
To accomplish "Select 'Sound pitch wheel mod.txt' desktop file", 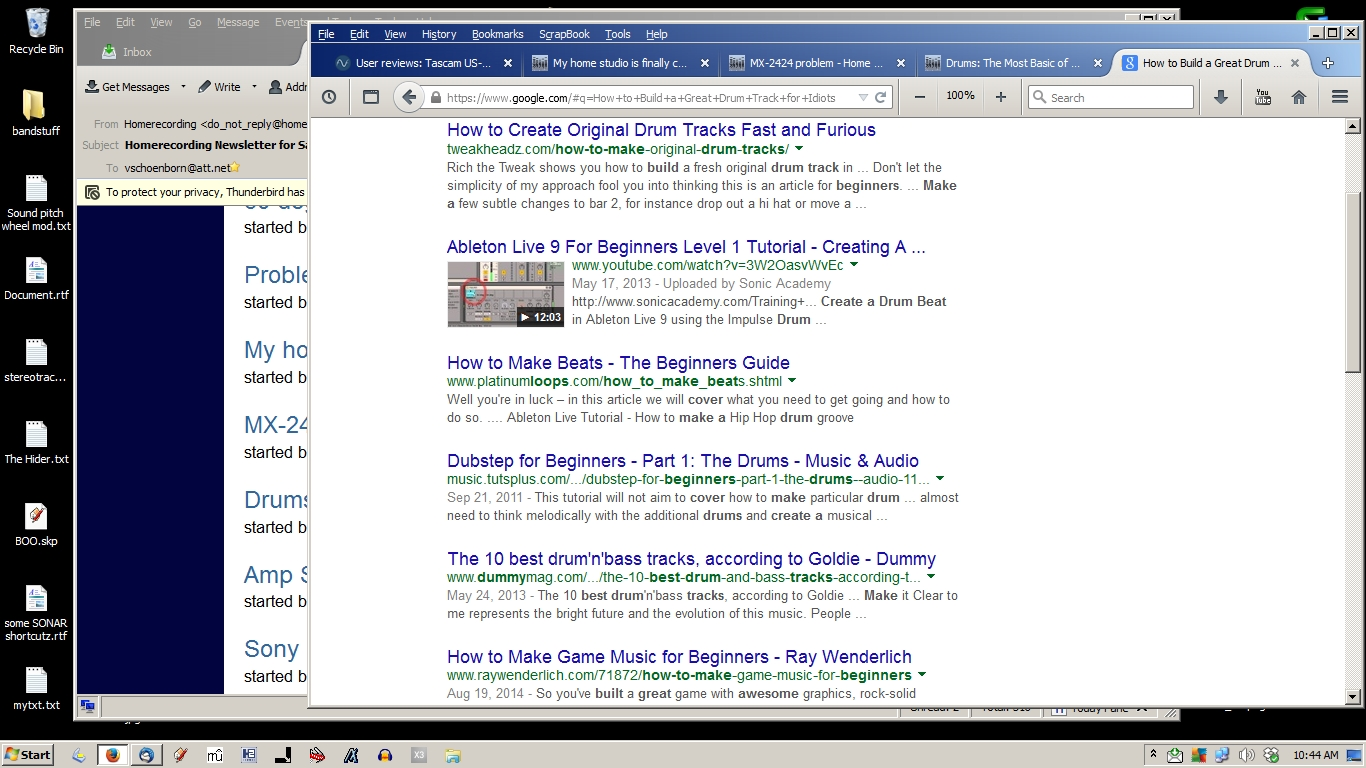I will pyautogui.click(x=36, y=204).
